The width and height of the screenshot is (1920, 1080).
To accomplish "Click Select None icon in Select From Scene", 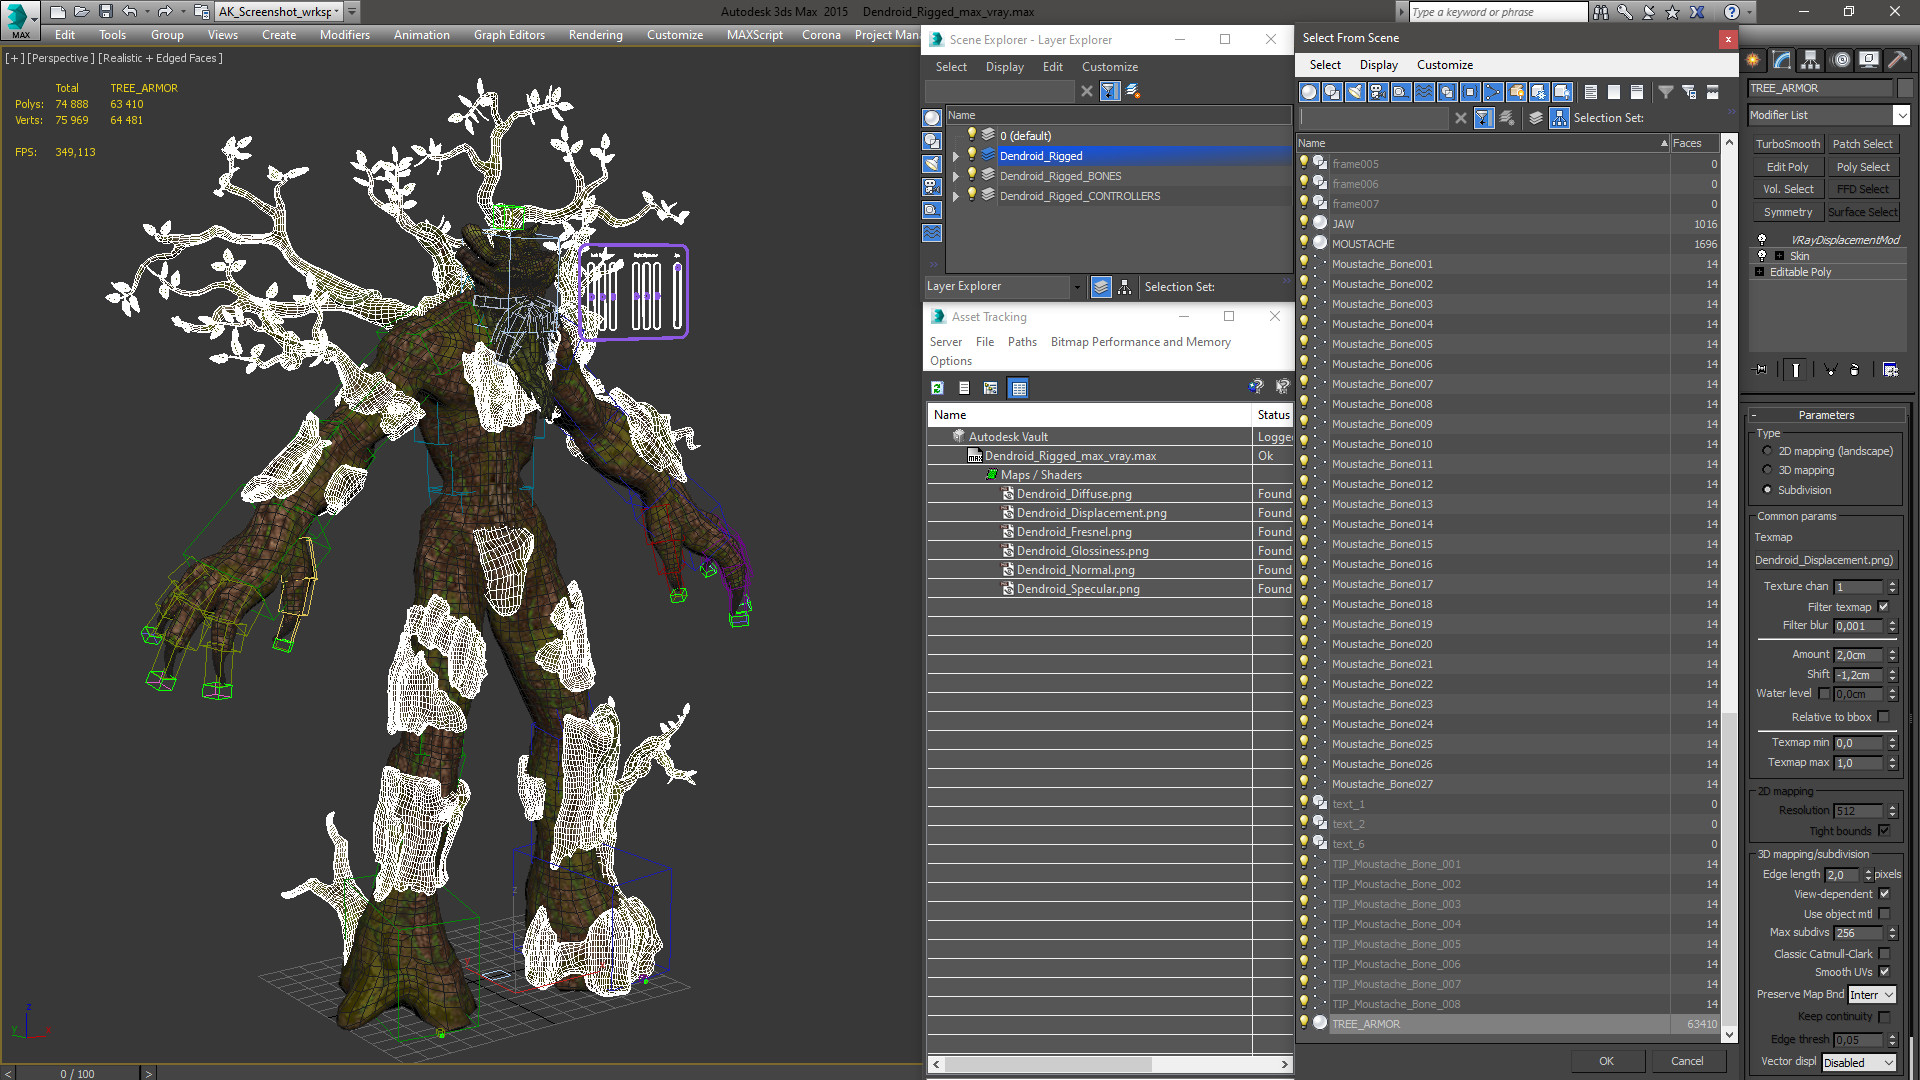I will click(x=1614, y=92).
